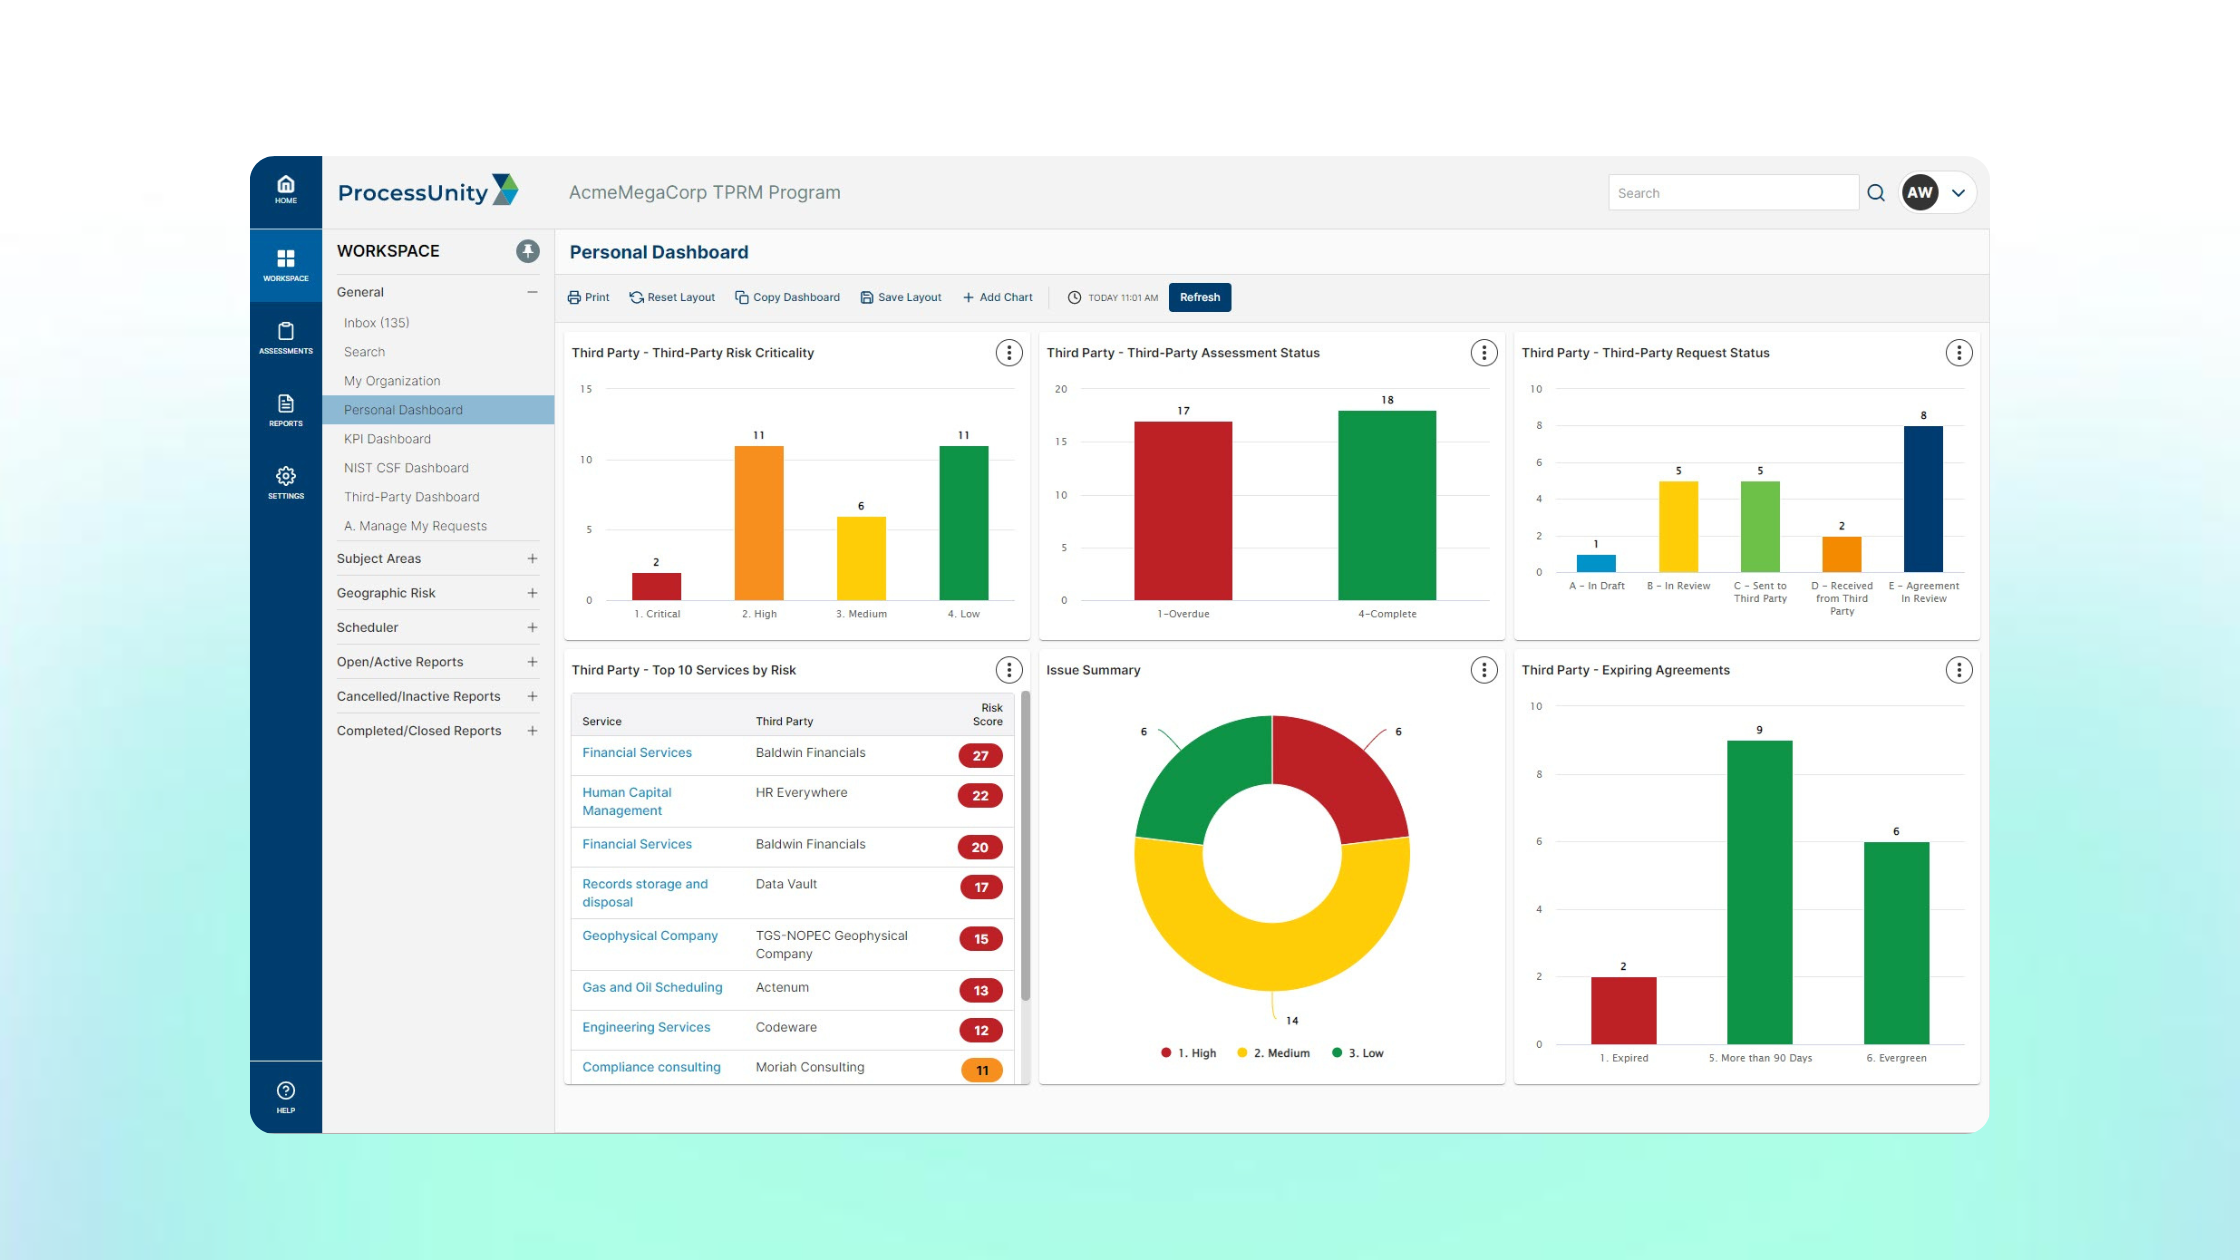
Task: Expand the Cancelled/Inactive Reports section
Action: point(532,696)
